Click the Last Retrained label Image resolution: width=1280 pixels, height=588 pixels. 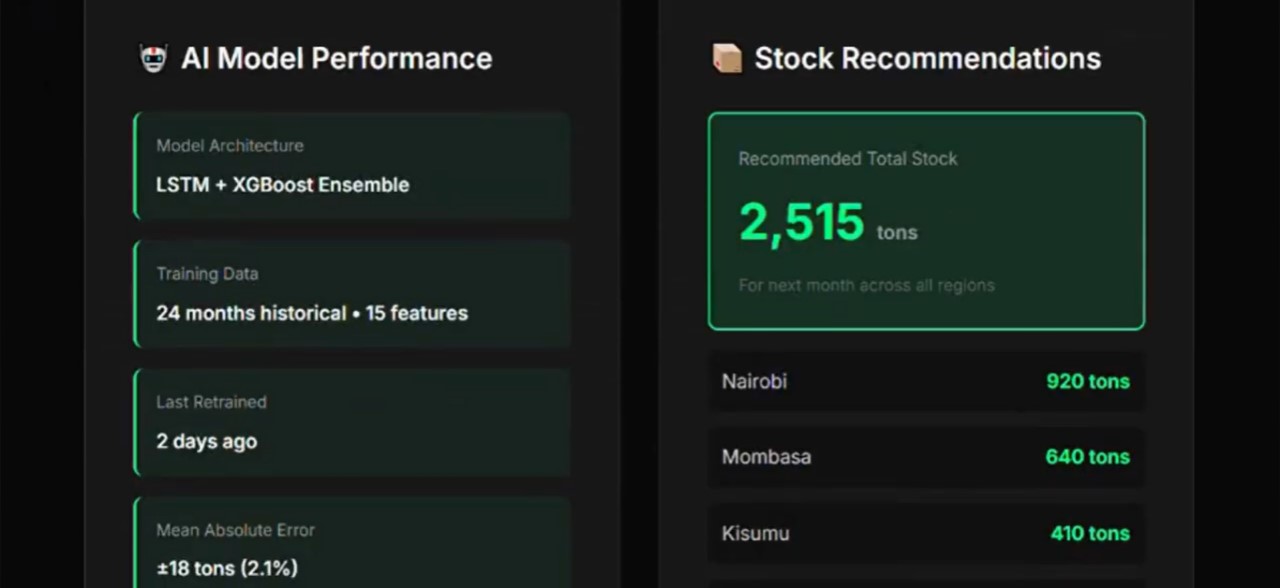(211, 402)
